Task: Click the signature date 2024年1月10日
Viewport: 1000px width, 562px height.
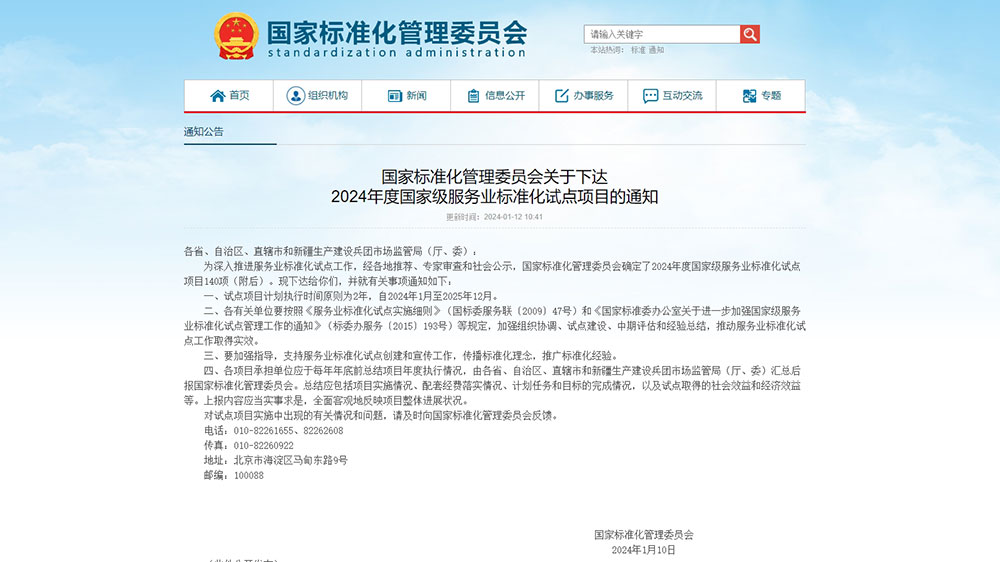Action: tap(643, 550)
